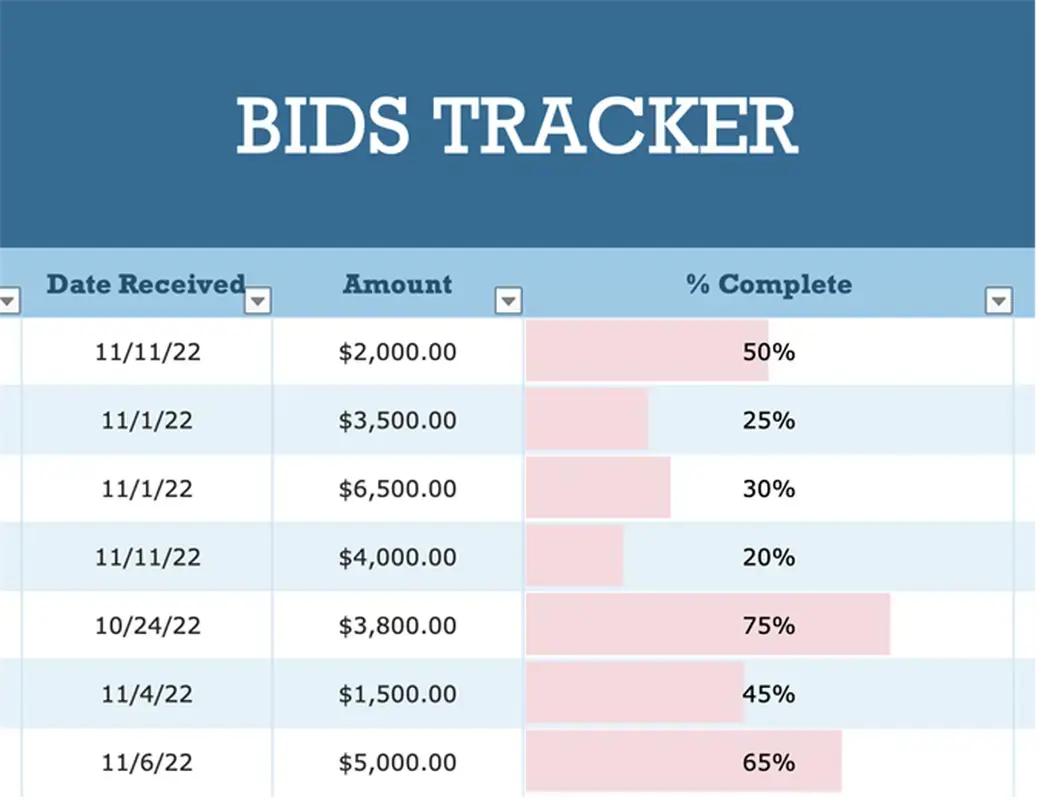Select the 10/24/22 date cell
The width and height of the screenshot is (1038, 800).
(147, 626)
